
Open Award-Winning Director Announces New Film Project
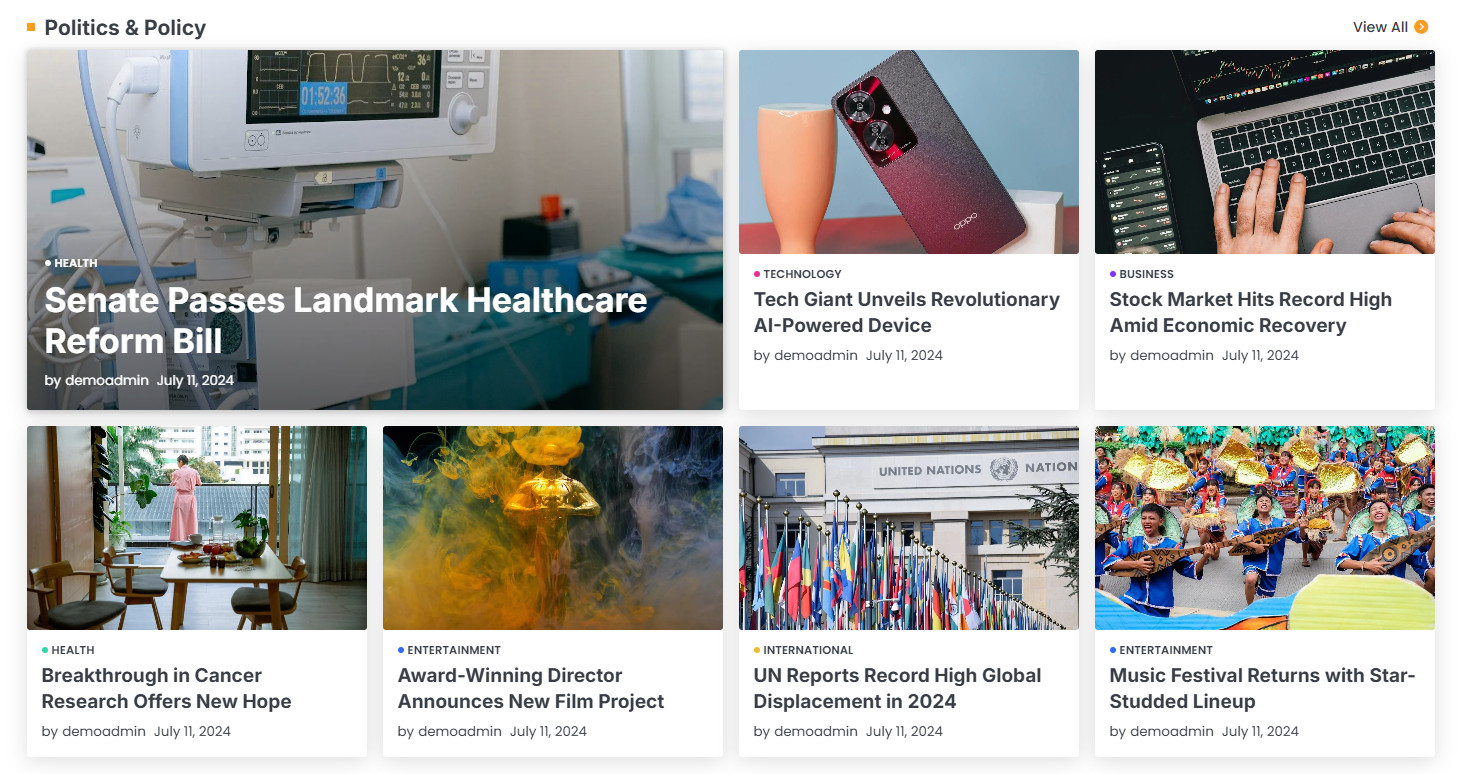click(531, 688)
